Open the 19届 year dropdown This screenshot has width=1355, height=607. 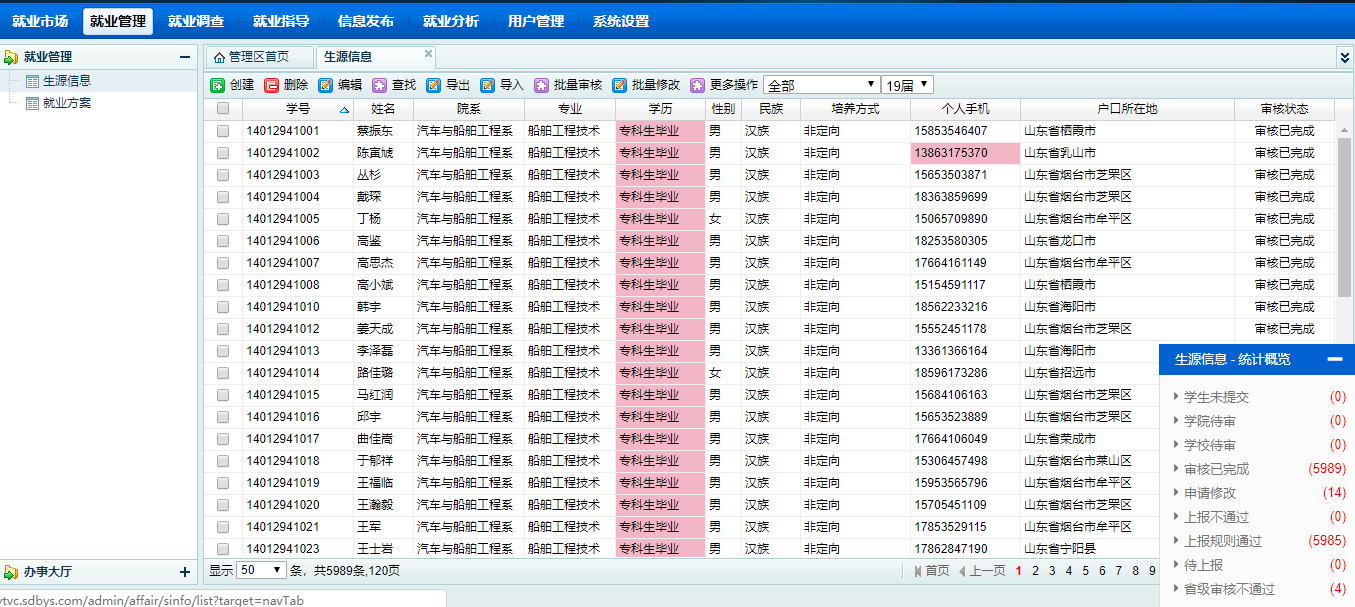pos(907,85)
